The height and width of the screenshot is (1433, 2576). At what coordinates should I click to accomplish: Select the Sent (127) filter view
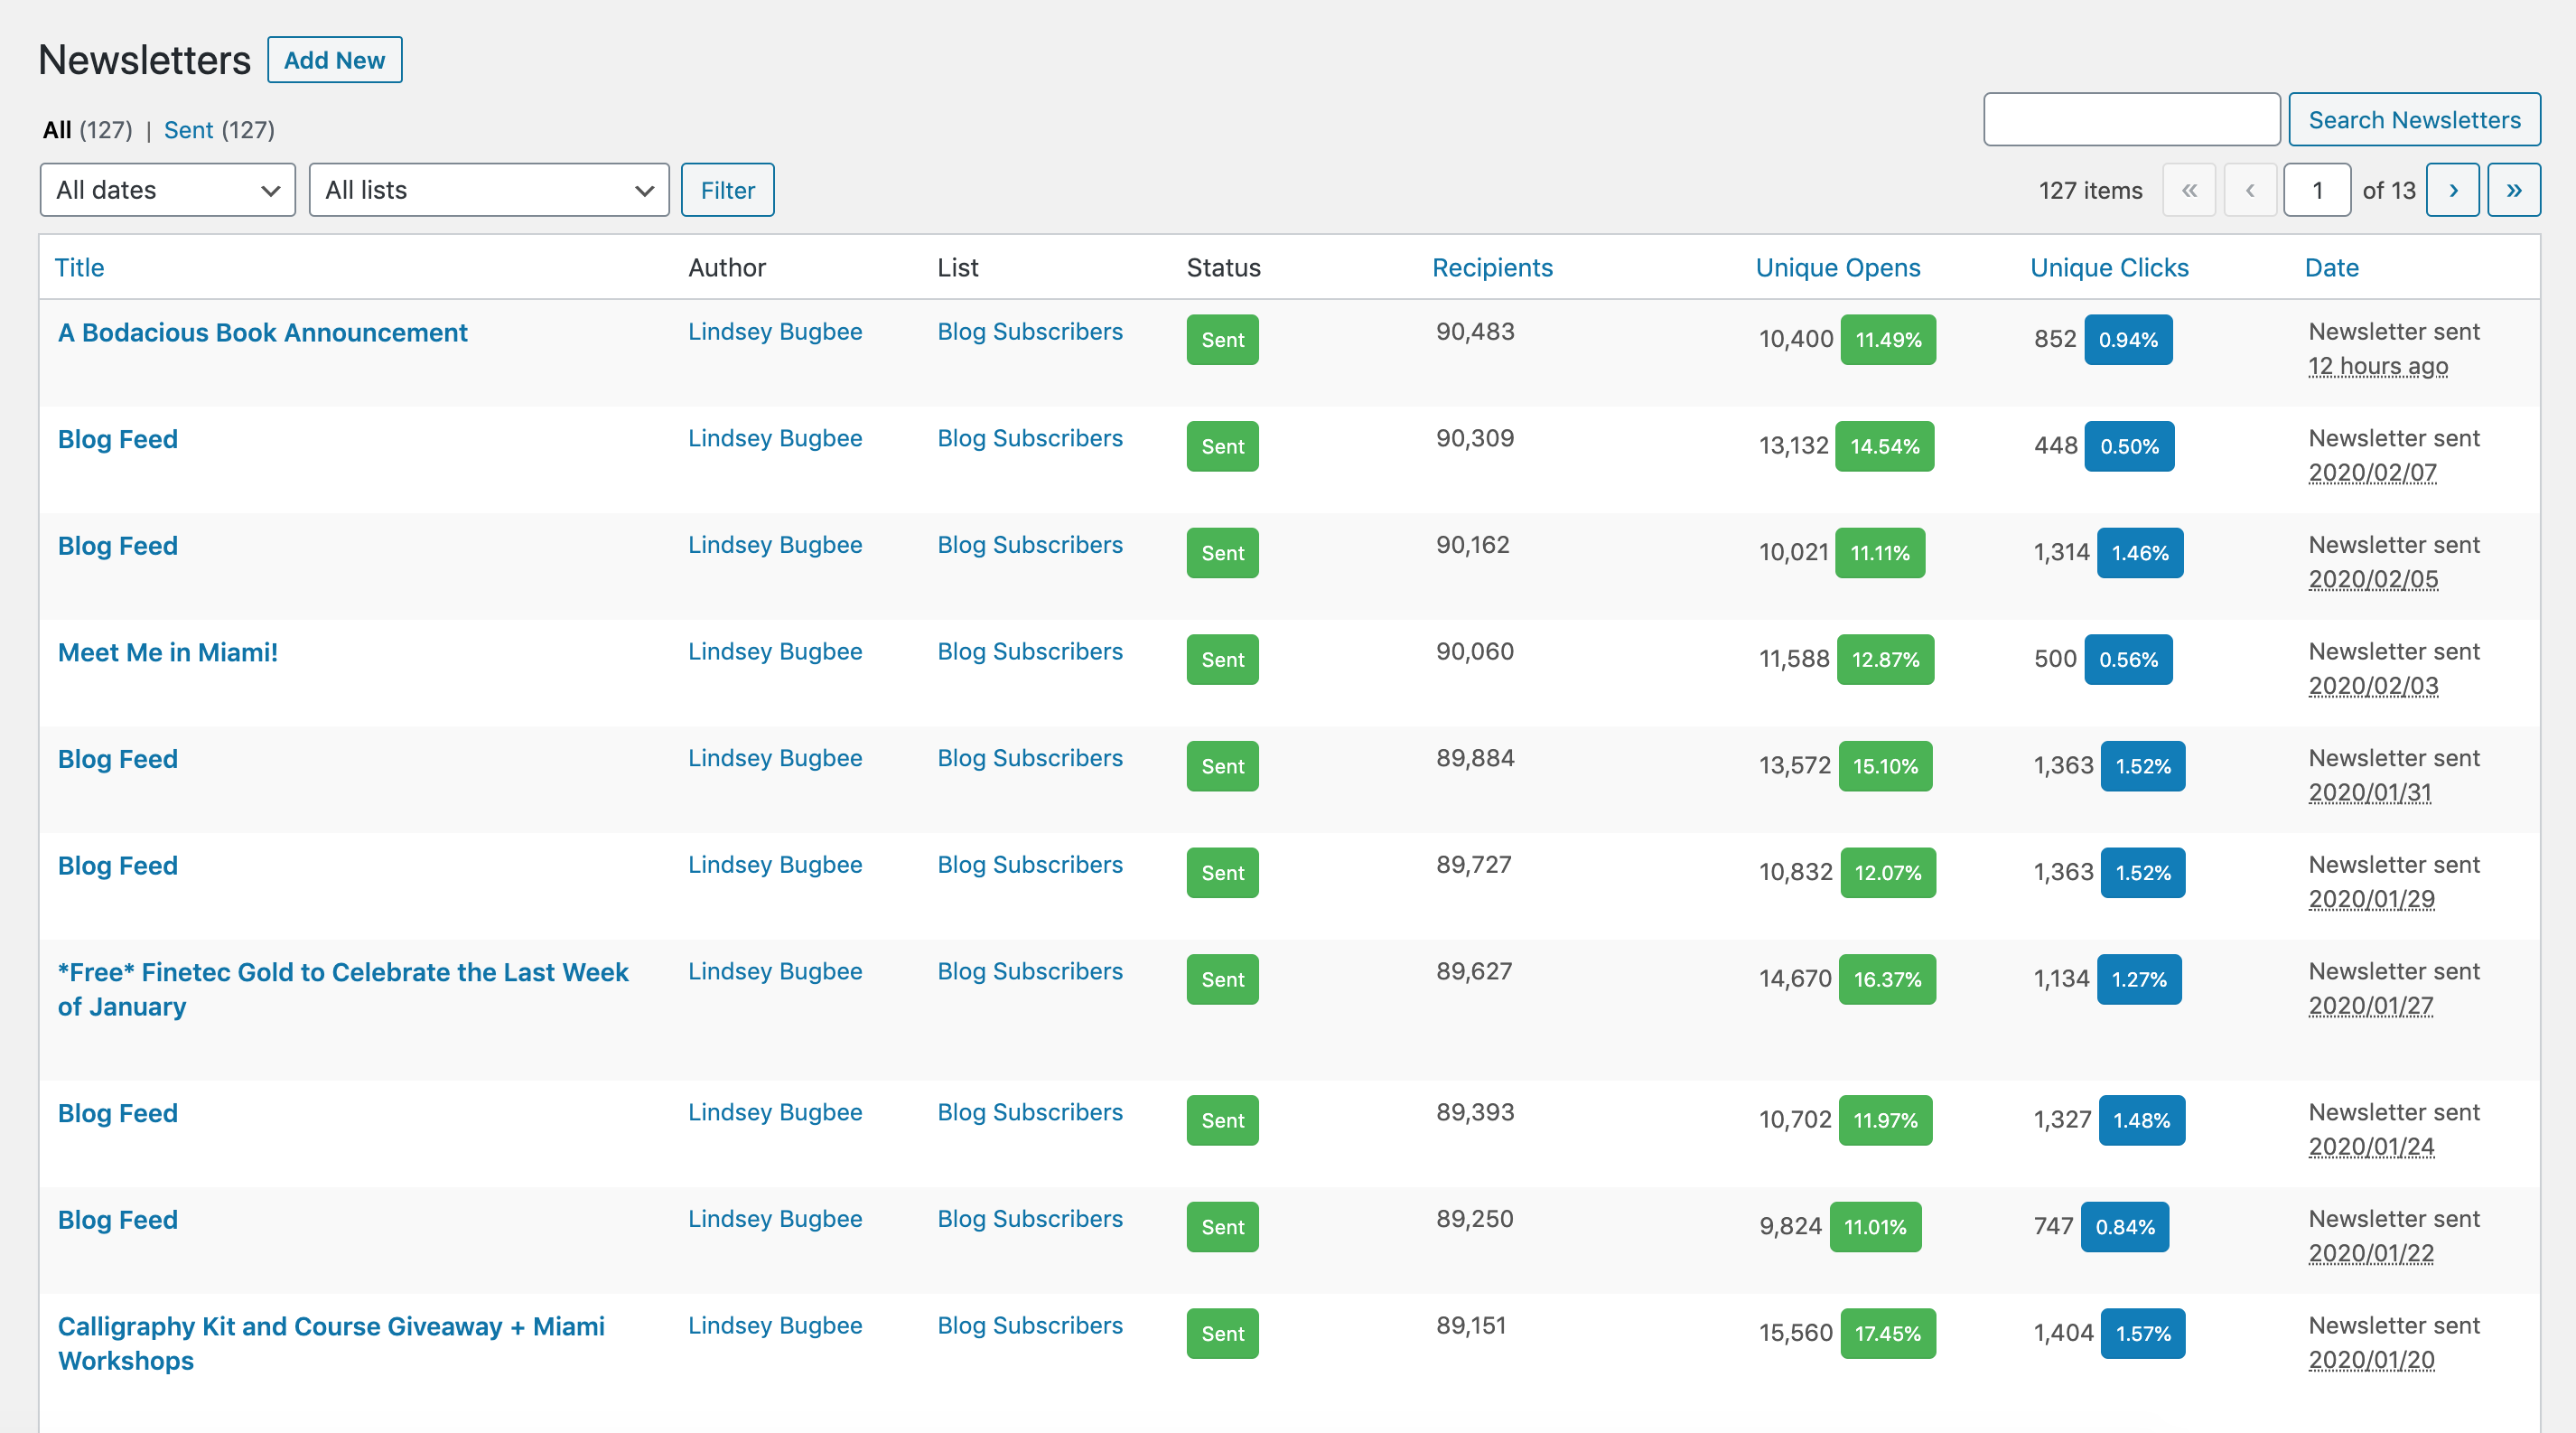[219, 130]
